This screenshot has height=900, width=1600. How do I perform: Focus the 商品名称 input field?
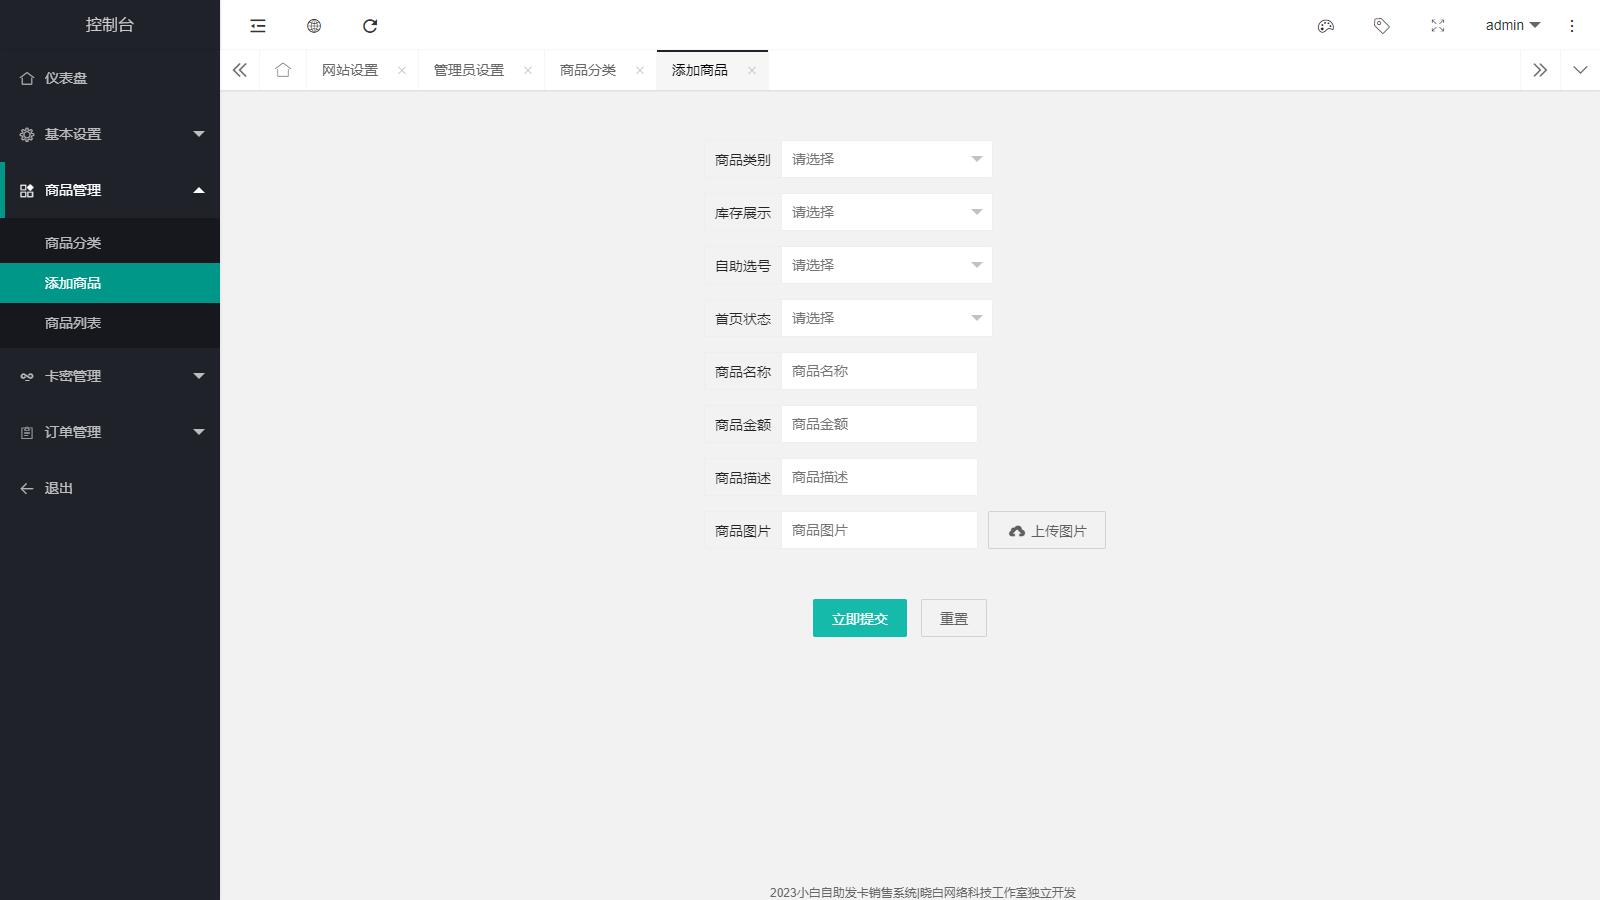(878, 371)
